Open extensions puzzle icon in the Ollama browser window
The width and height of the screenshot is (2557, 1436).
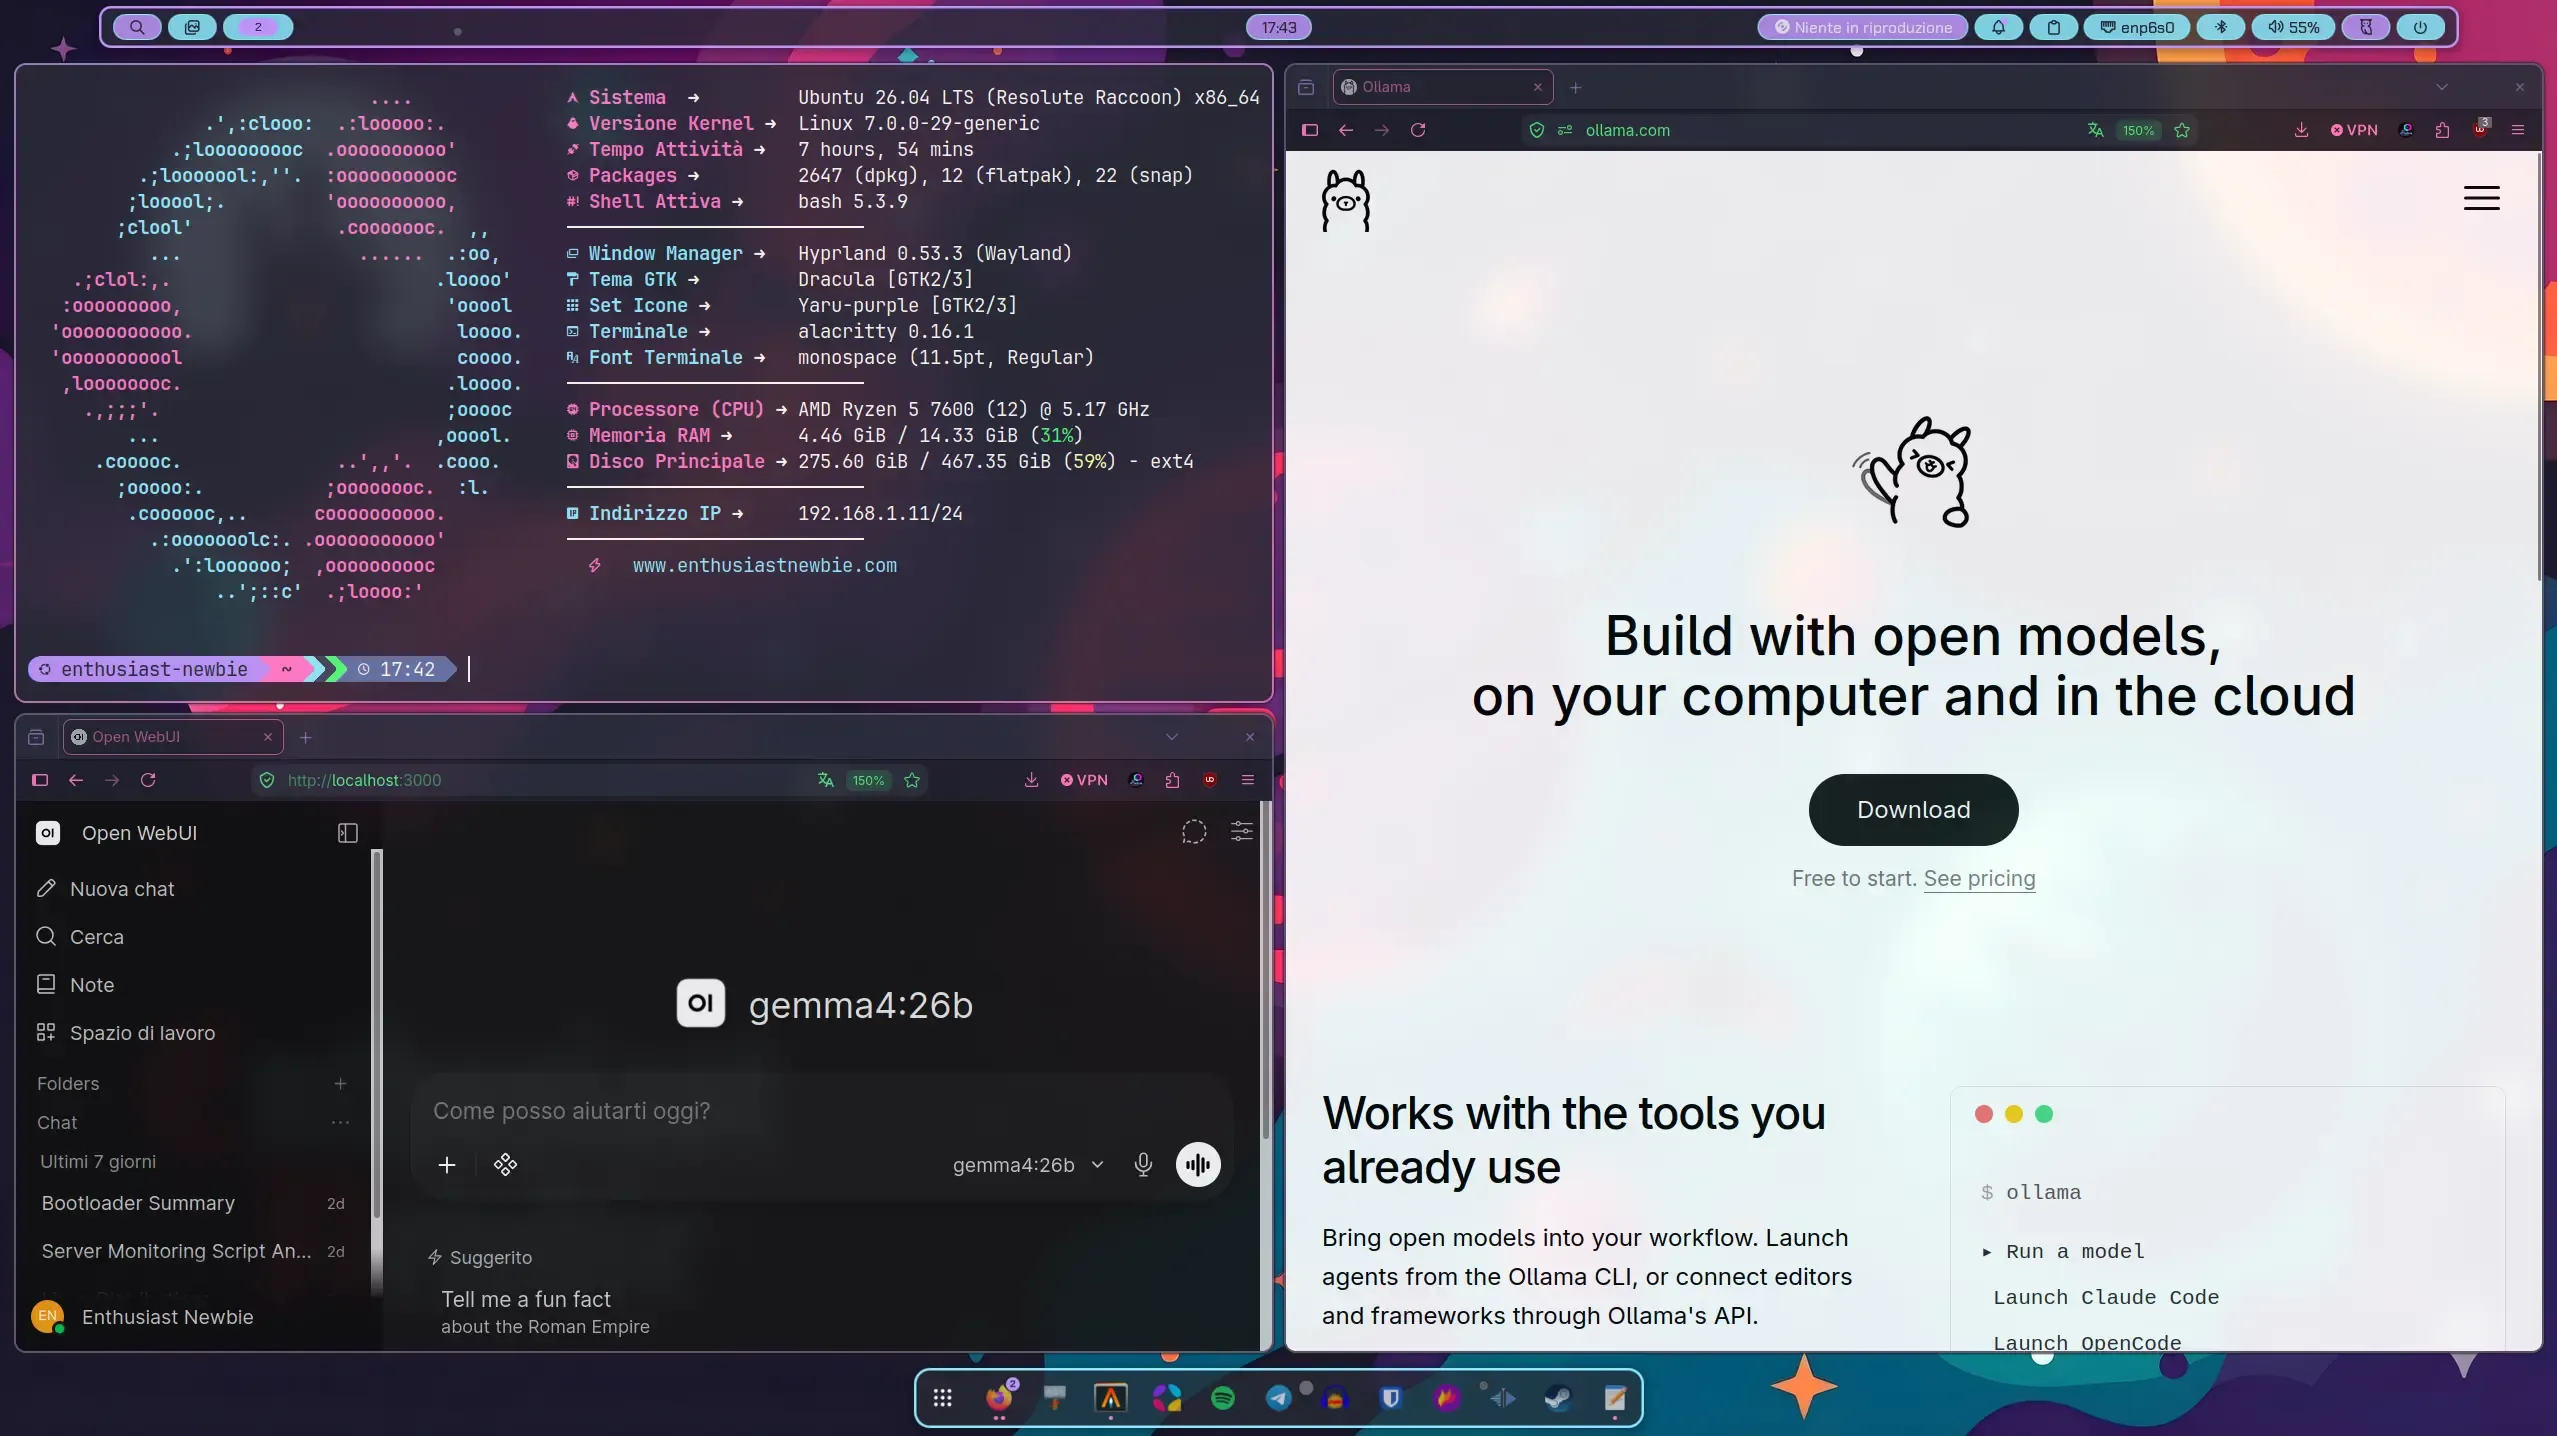point(2442,130)
